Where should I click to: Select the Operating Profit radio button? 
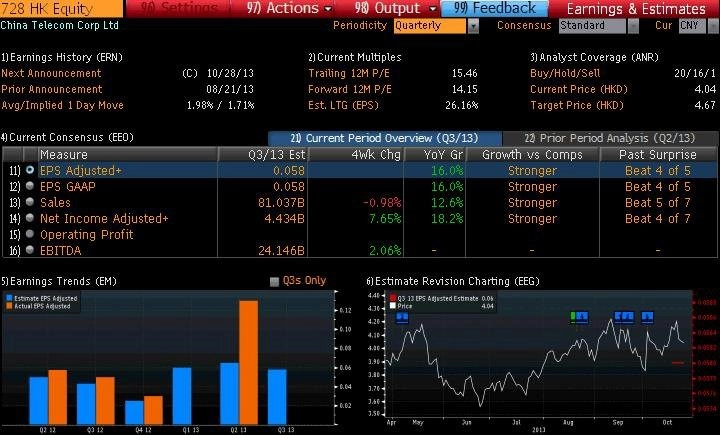pos(30,234)
